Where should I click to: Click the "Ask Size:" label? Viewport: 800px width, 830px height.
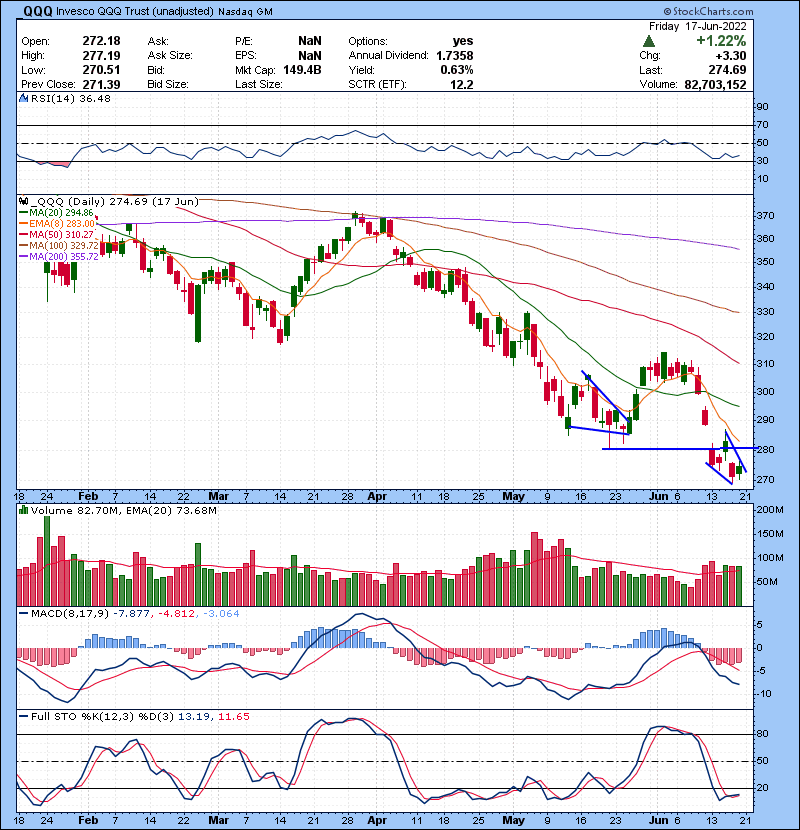pyautogui.click(x=170, y=55)
